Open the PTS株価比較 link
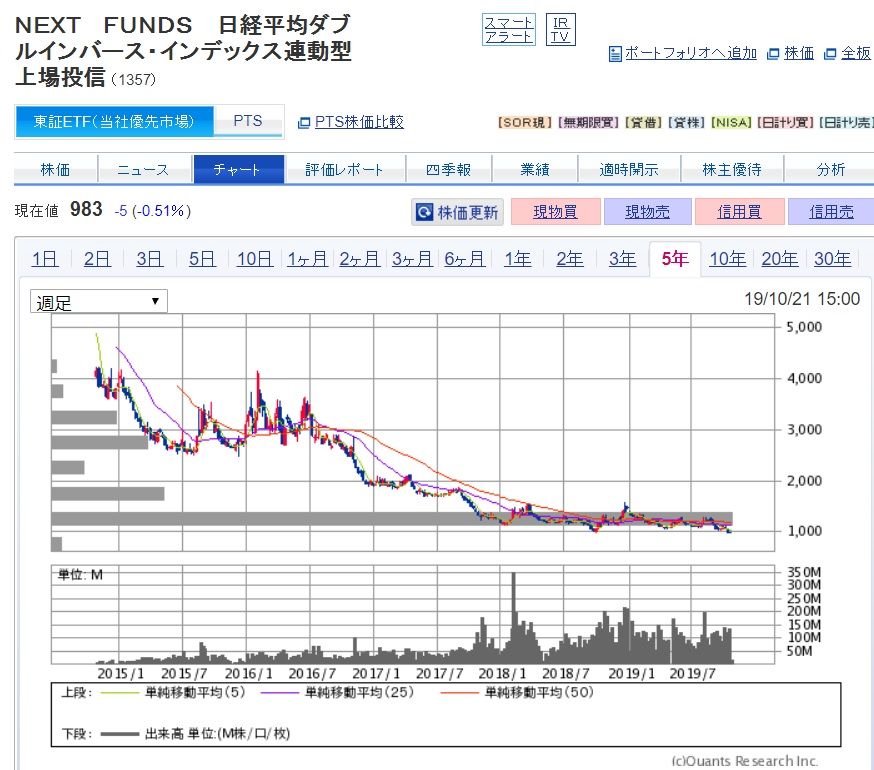This screenshot has height=770, width=874. coord(359,122)
